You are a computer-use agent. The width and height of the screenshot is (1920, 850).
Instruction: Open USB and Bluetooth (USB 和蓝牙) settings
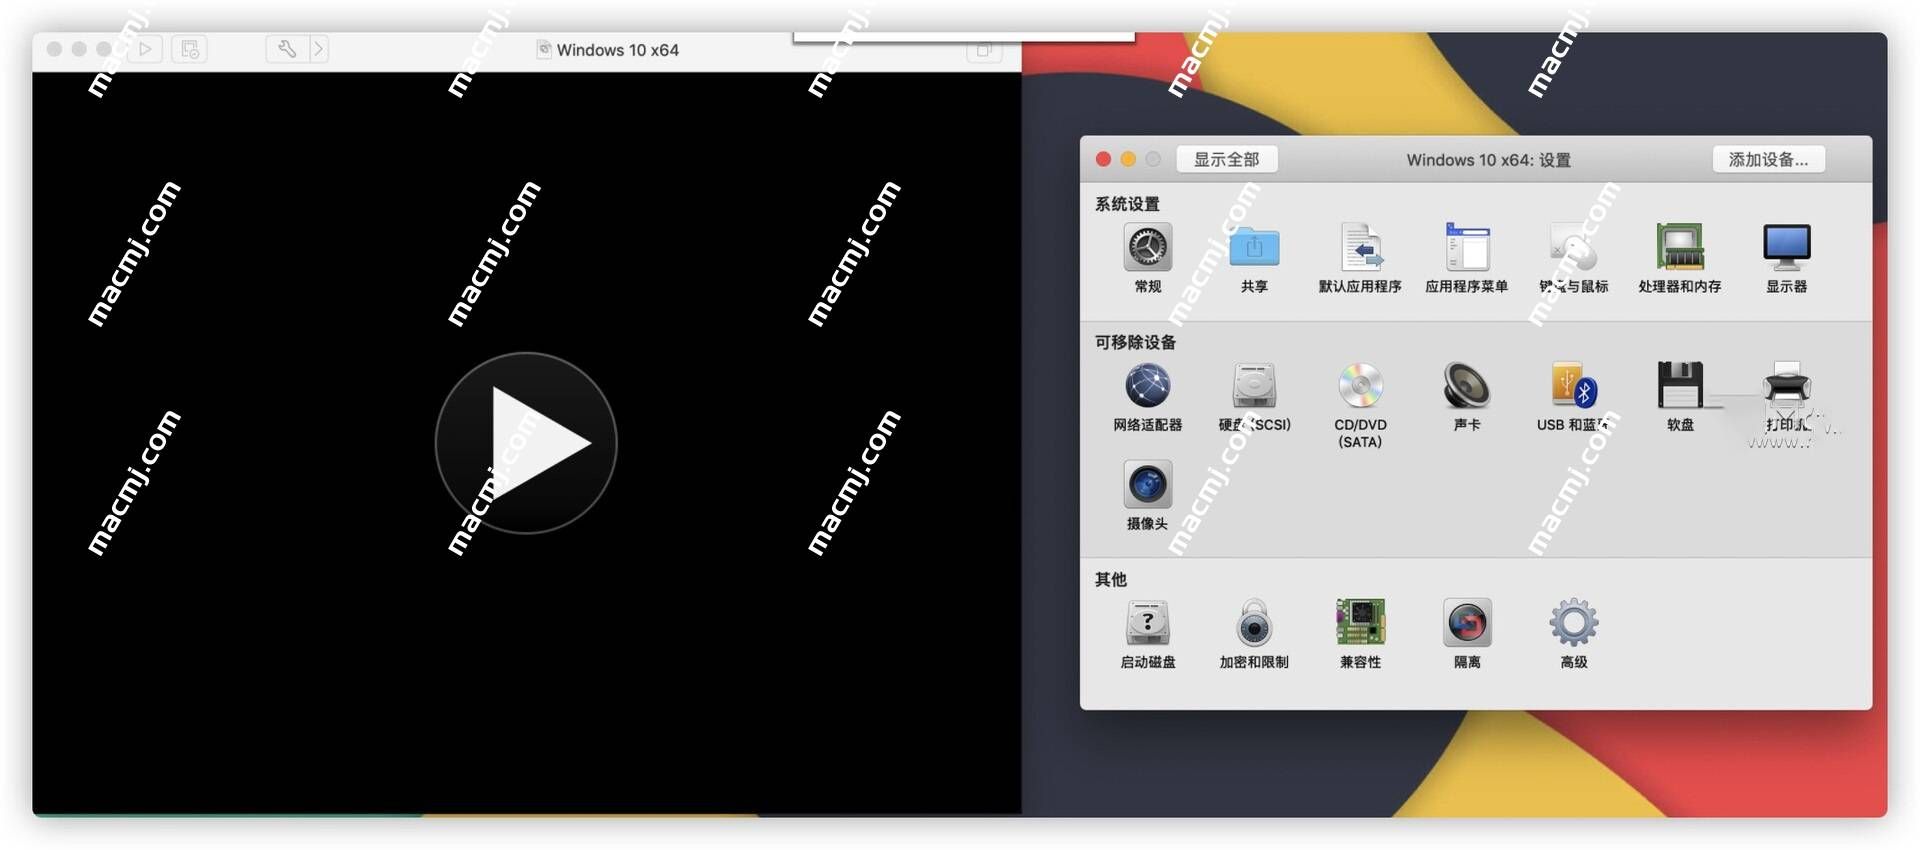pyautogui.click(x=1573, y=386)
